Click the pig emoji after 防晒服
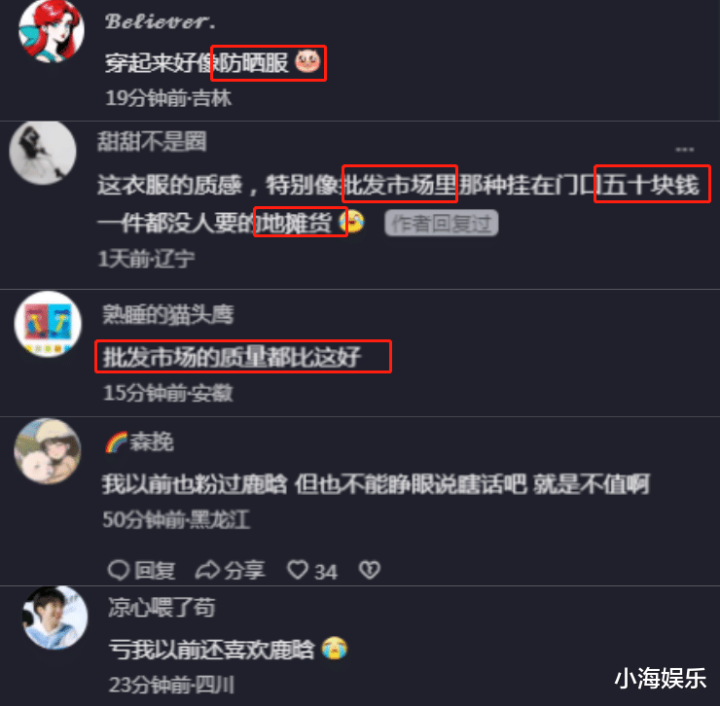The image size is (720, 706). [x=307, y=62]
